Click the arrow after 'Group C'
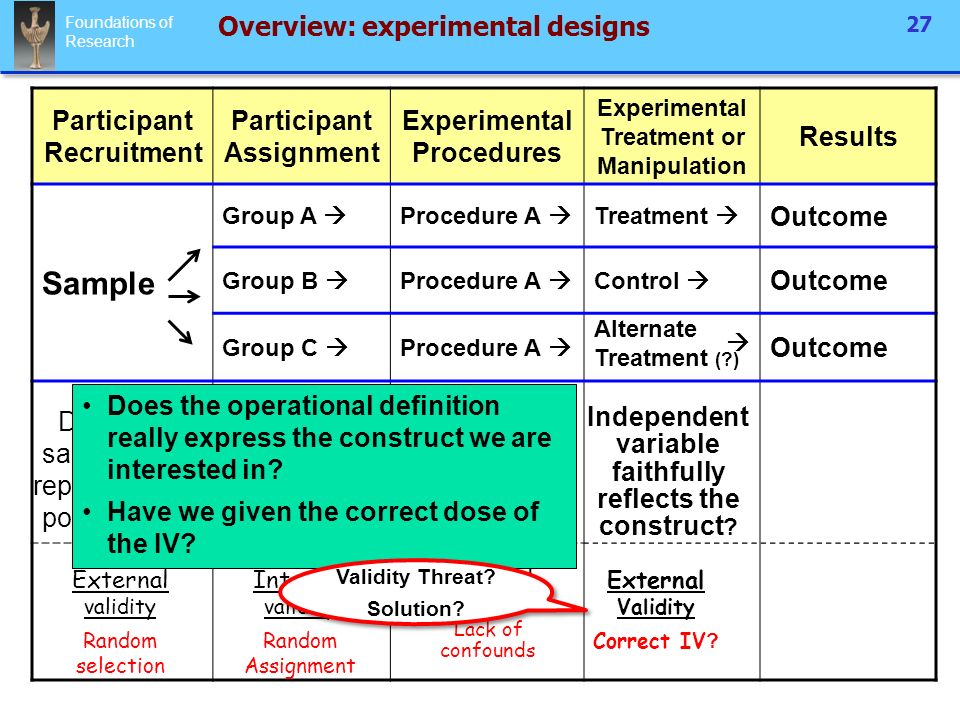960x720 pixels. pyautogui.click(x=337, y=347)
